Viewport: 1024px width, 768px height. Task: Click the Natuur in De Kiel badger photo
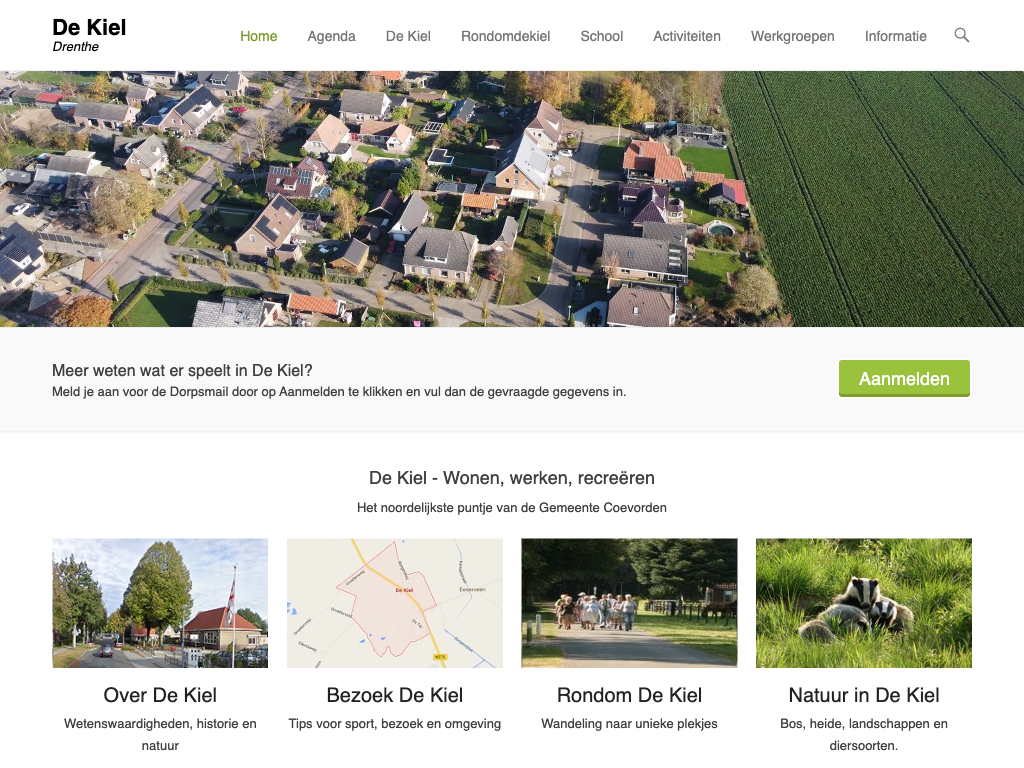coord(863,603)
